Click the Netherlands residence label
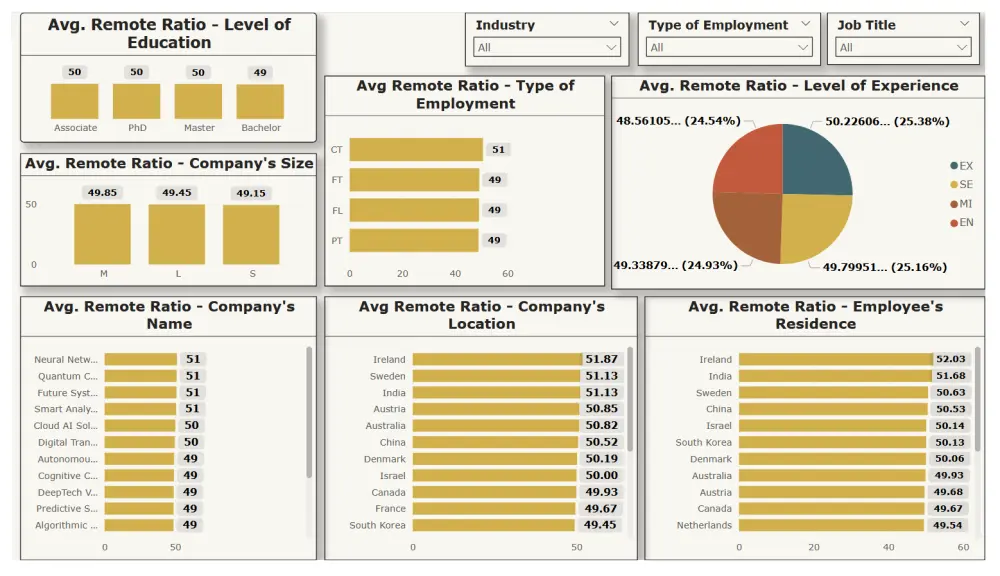The height and width of the screenshot is (576, 1000). click(x=704, y=525)
